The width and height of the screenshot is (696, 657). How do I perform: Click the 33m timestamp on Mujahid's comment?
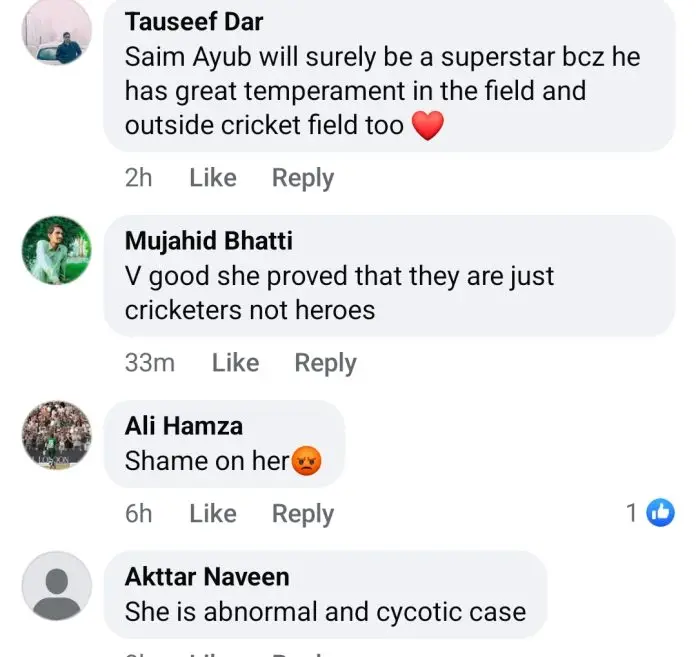coord(150,363)
